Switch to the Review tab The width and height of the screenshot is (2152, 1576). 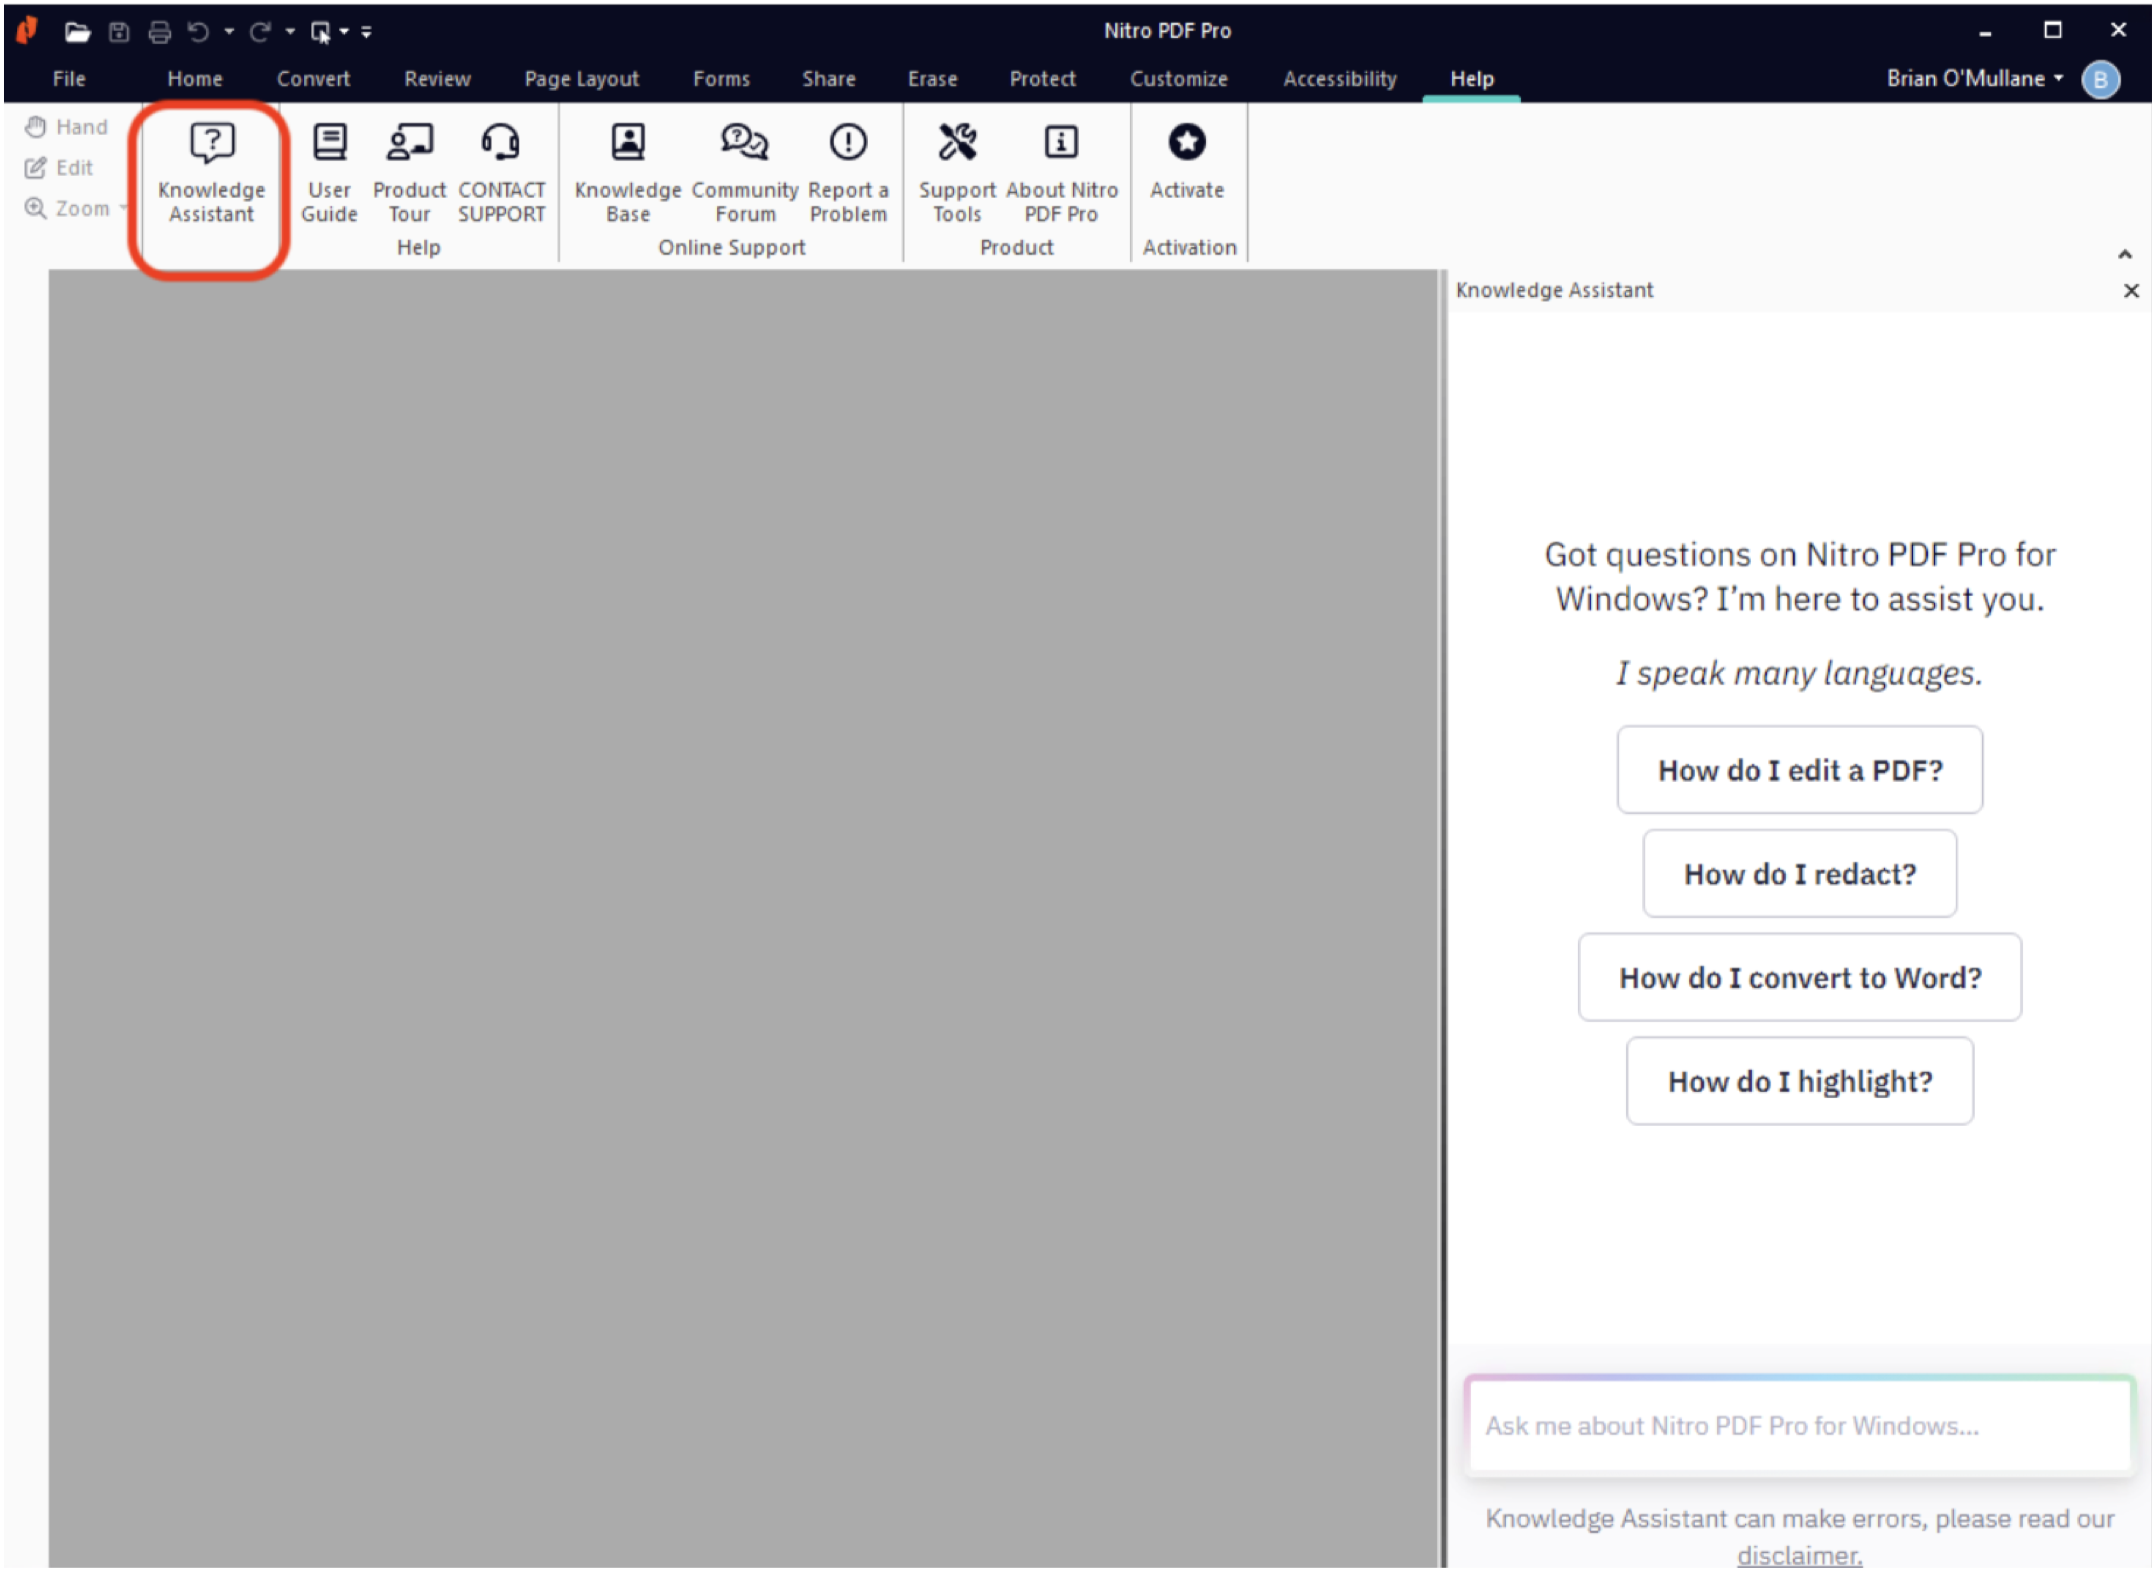(437, 79)
